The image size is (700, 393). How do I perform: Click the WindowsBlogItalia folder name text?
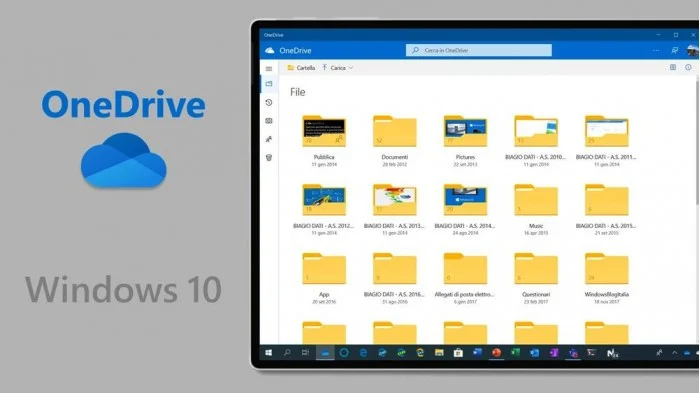tap(606, 295)
